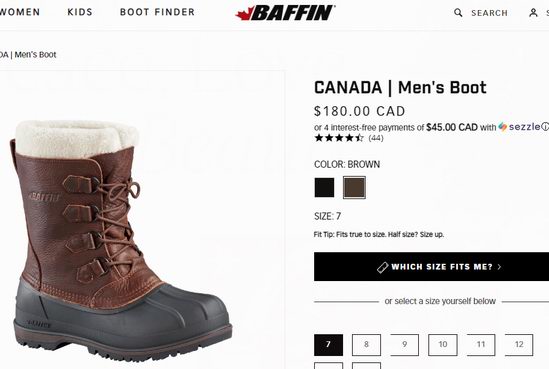Click the chevron after Which Size Fits Me
Viewport: 549px width, 369px height.
pyautogui.click(x=500, y=267)
